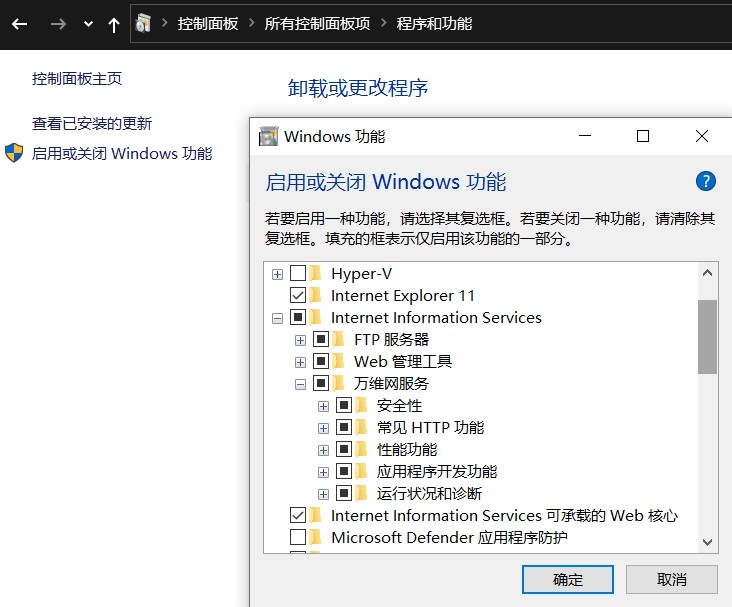Screen dimensions: 732x607
Task: Maximize the Windows 功能 dialog
Action: 643,136
